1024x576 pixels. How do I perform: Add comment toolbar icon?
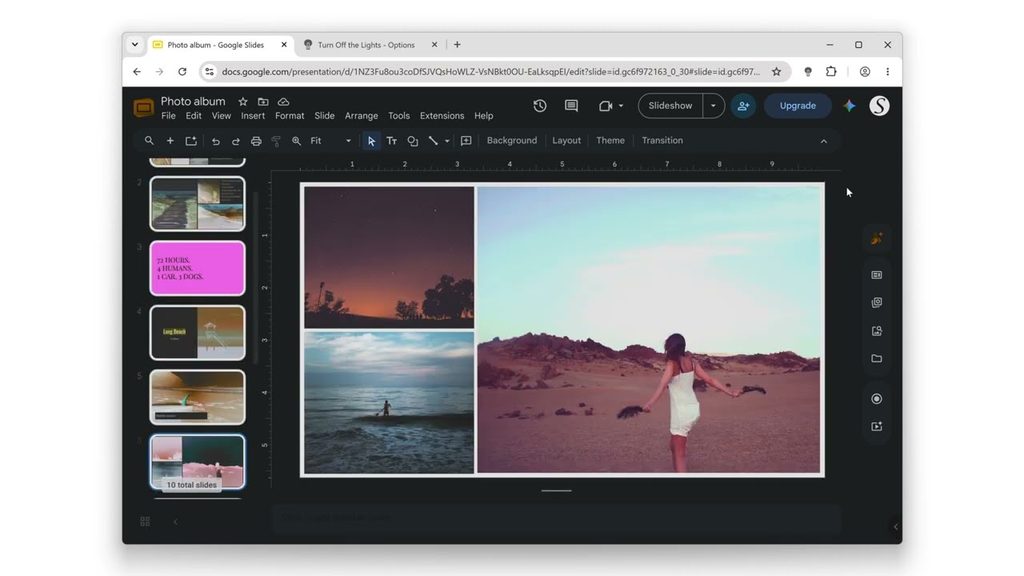[466, 141]
